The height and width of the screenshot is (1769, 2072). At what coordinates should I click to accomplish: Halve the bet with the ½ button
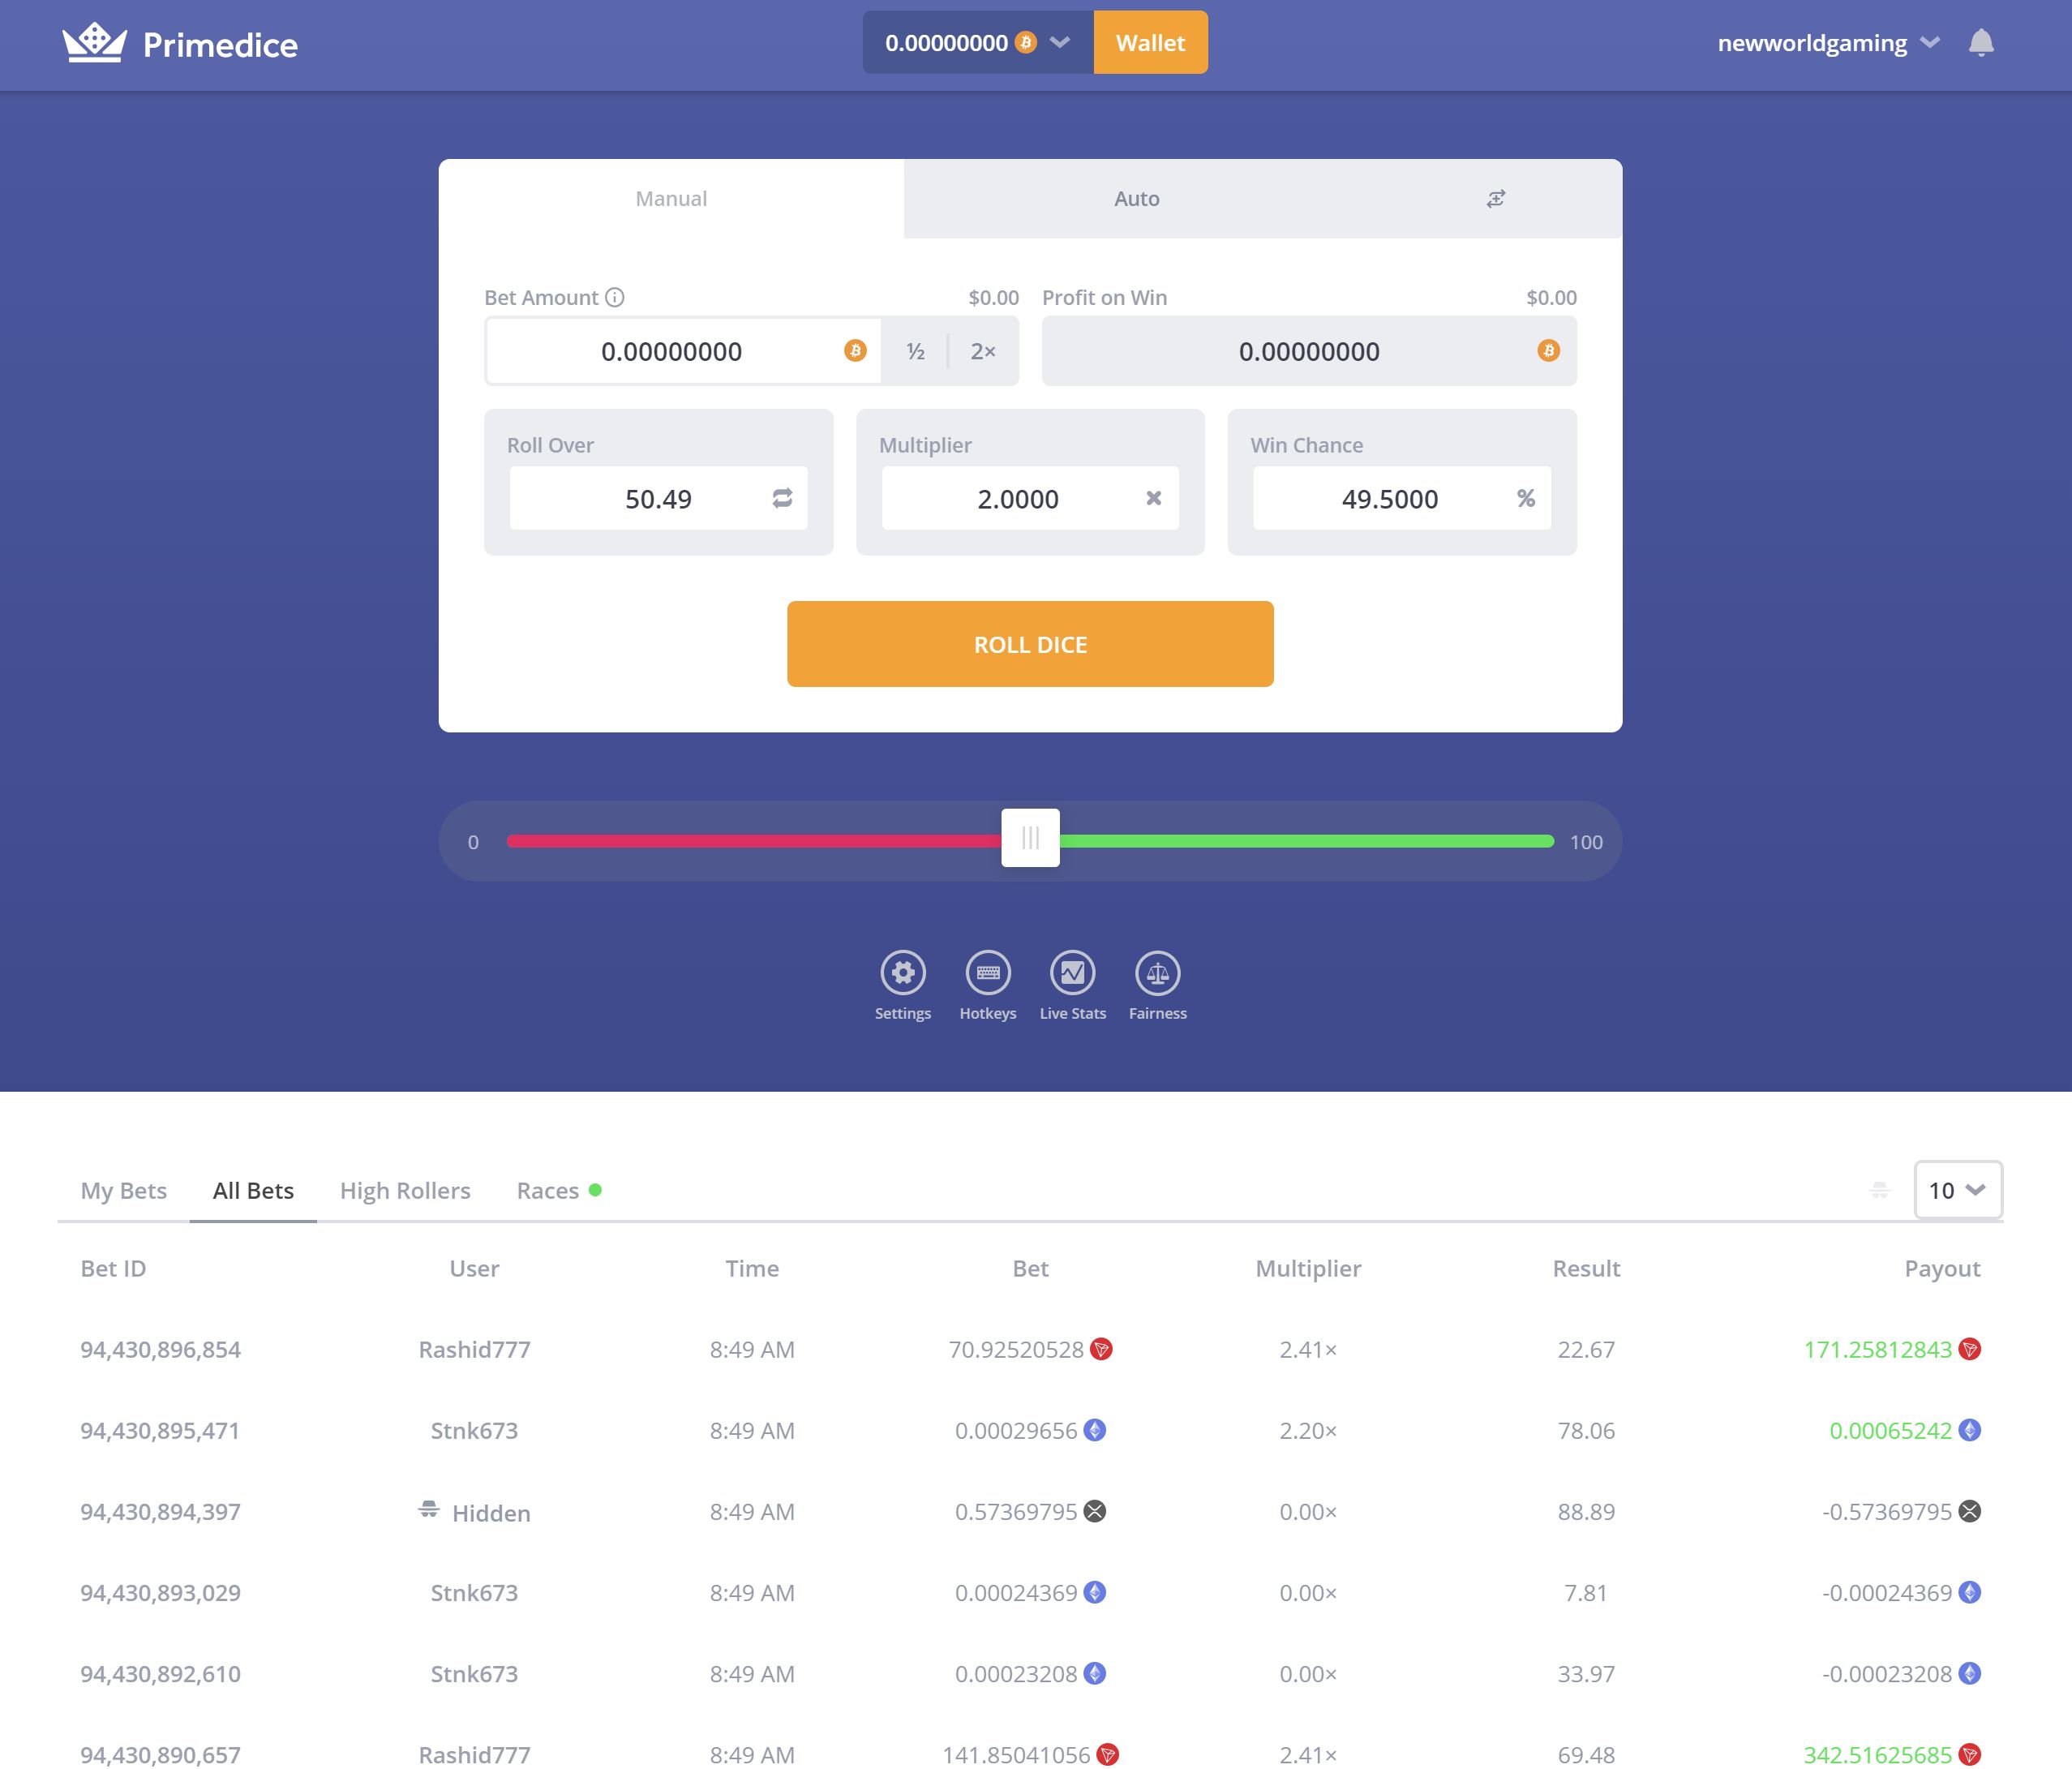pos(915,351)
